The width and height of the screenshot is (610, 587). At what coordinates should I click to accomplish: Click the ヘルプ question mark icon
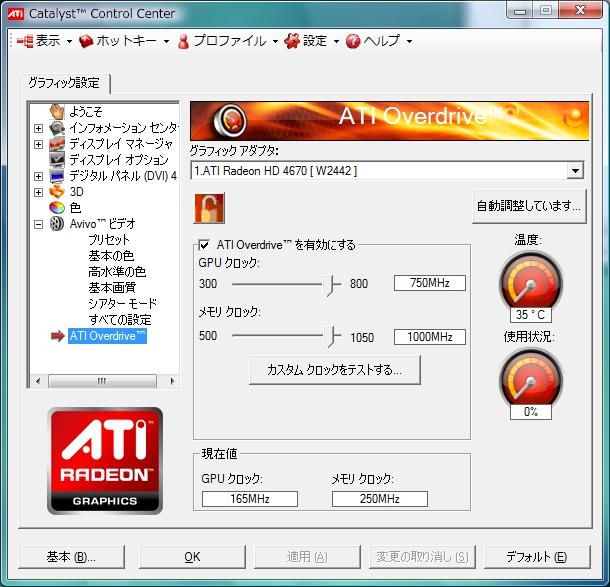[x=353, y=41]
